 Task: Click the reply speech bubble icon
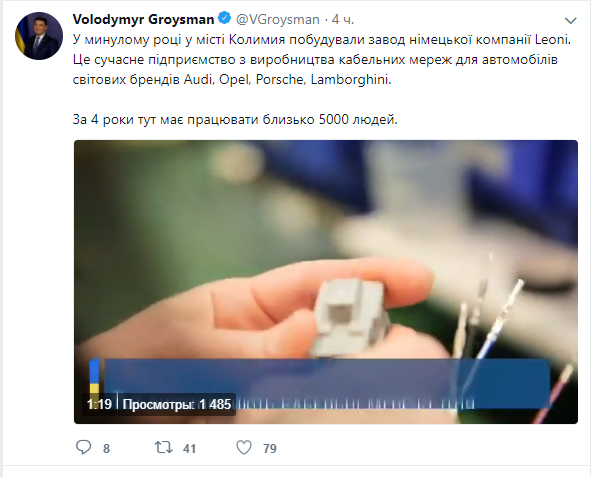click(x=83, y=447)
